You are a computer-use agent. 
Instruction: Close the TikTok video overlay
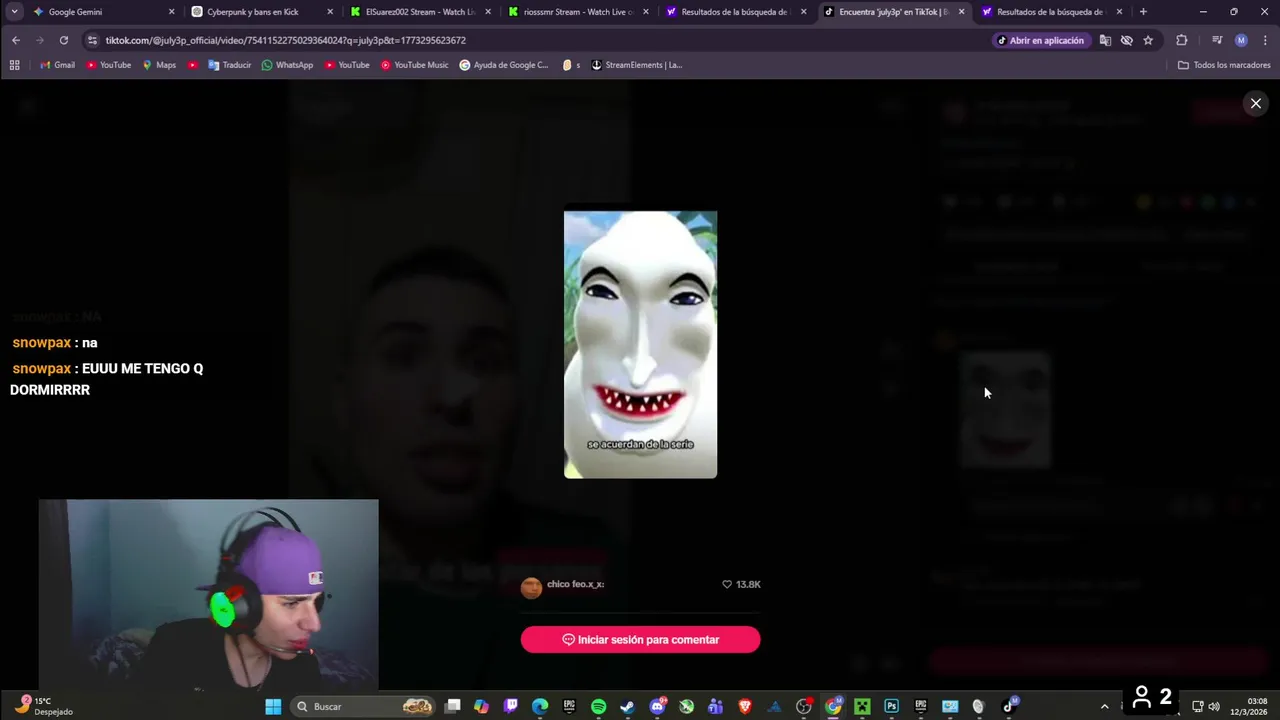(1256, 103)
